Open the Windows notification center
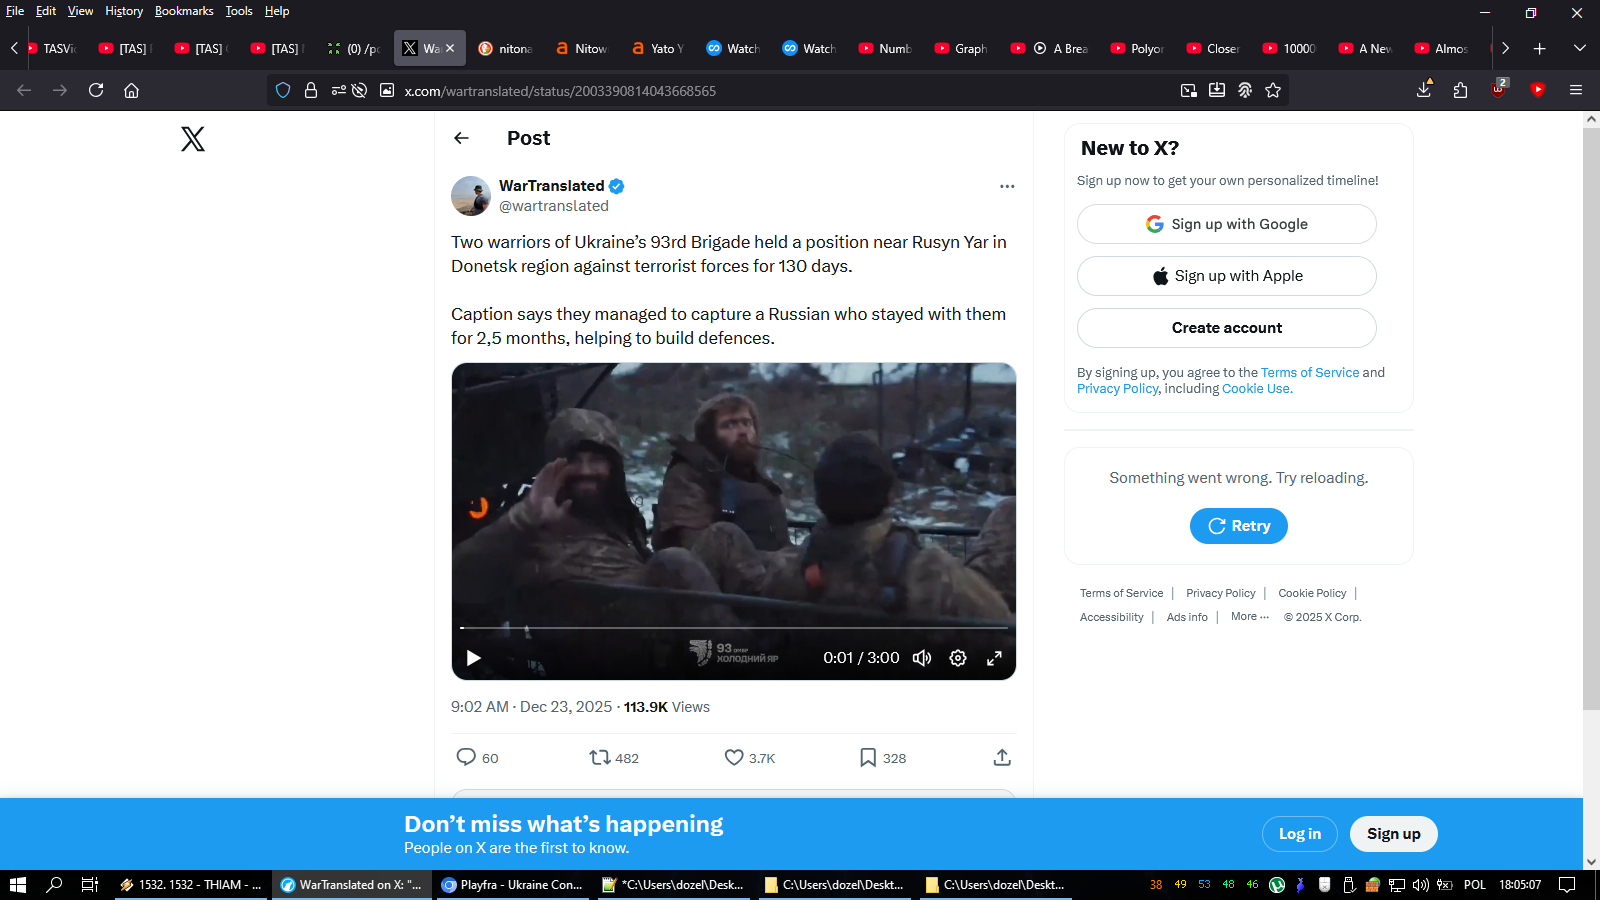Image resolution: width=1600 pixels, height=900 pixels. (1567, 885)
